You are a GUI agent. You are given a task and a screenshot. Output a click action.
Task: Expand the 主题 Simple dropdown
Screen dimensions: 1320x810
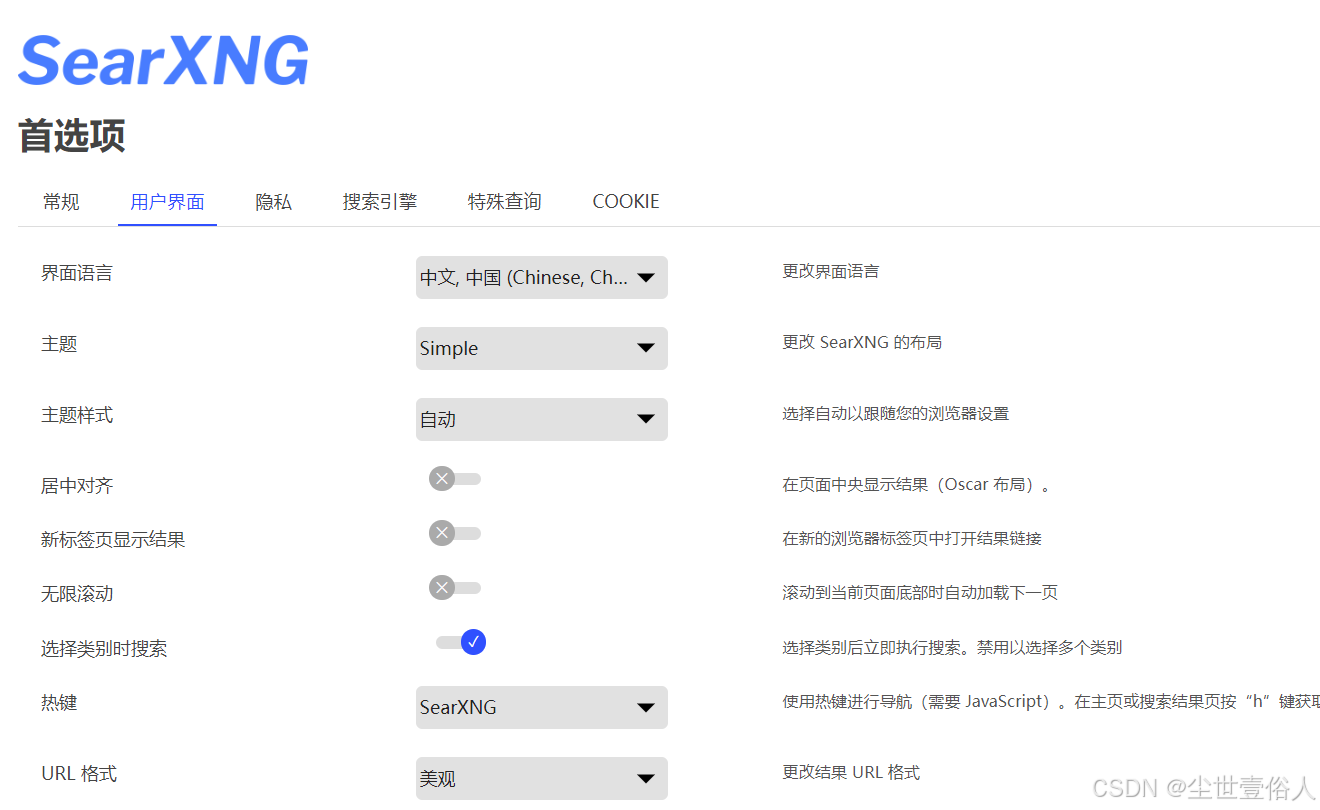pyautogui.click(x=541, y=348)
